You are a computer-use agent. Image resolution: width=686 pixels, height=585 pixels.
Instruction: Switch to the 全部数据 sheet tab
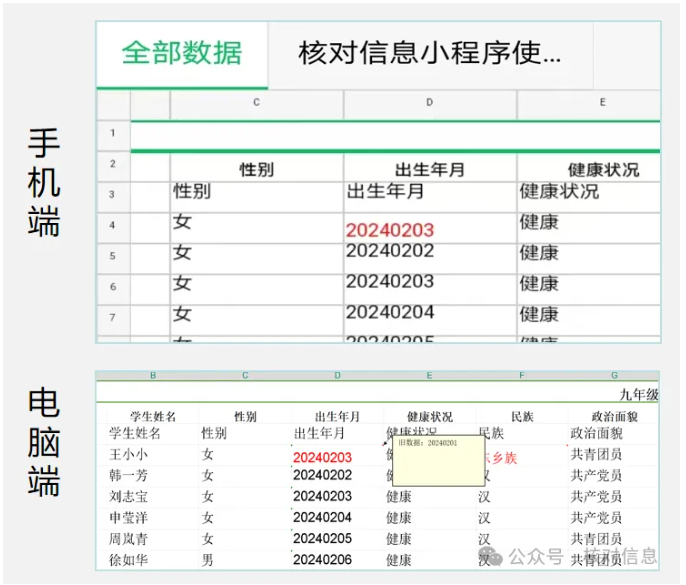tap(182, 54)
